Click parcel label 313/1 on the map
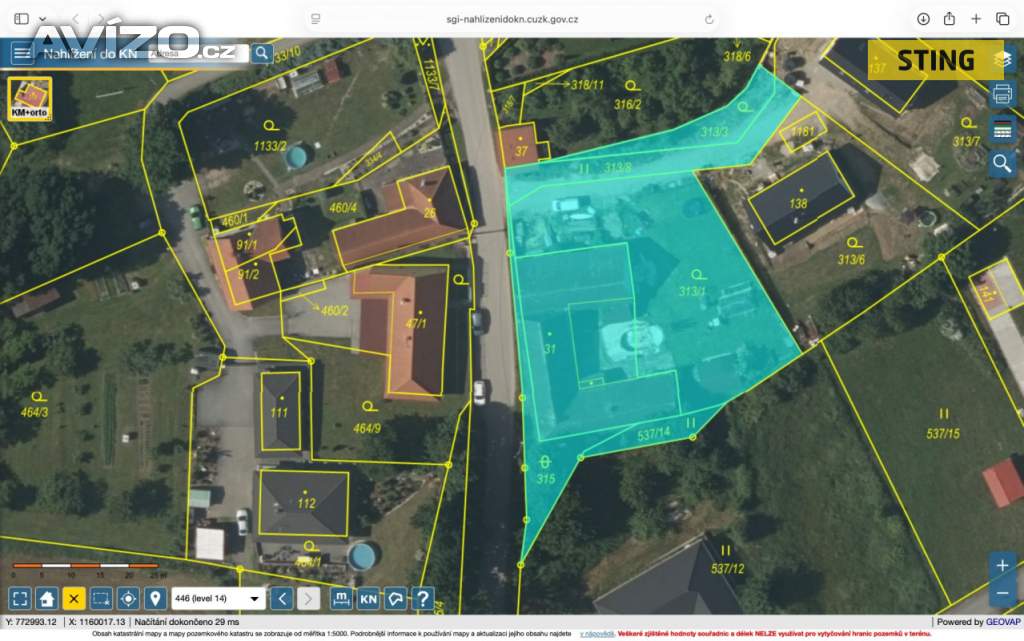The width and height of the screenshot is (1024, 641). point(692,291)
